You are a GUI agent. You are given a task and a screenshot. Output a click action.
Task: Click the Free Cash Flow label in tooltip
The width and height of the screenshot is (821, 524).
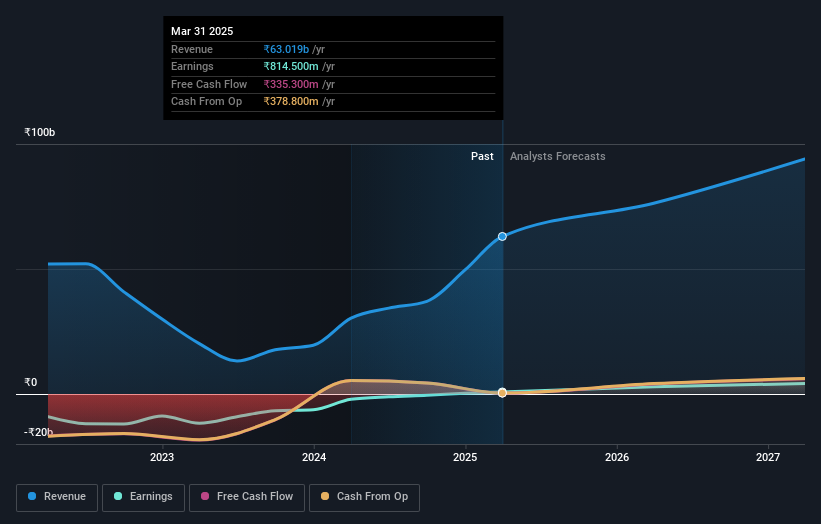pos(209,84)
